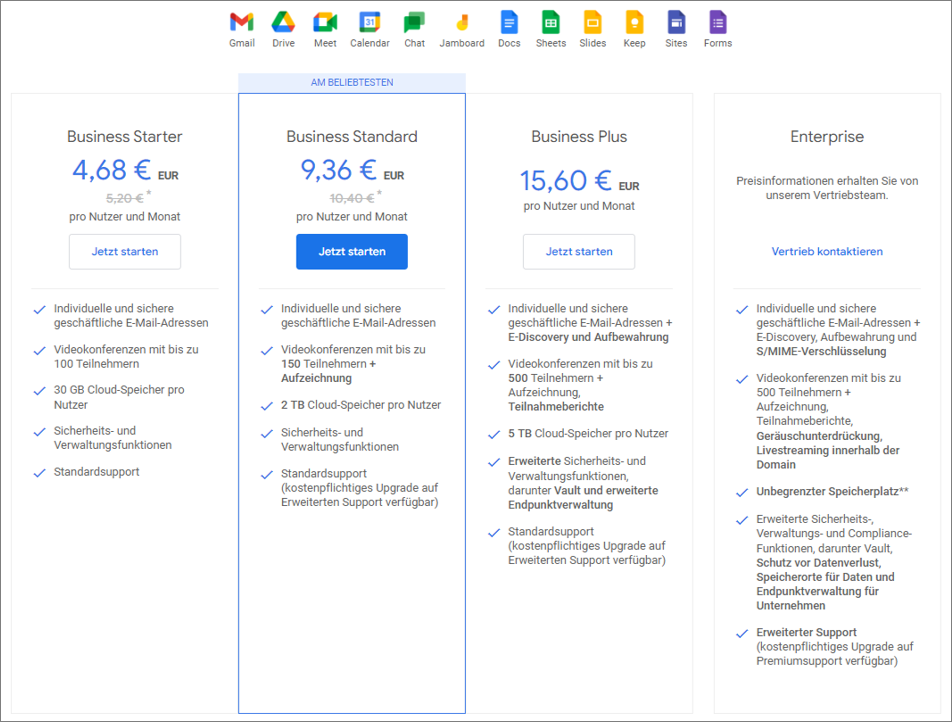The width and height of the screenshot is (952, 722).
Task: Click 'Vault und erweiterte Endpunktverwaltung' text
Action: (583, 497)
